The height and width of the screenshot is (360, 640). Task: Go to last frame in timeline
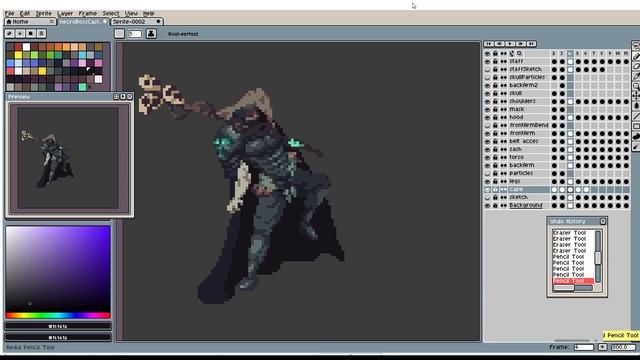531,44
